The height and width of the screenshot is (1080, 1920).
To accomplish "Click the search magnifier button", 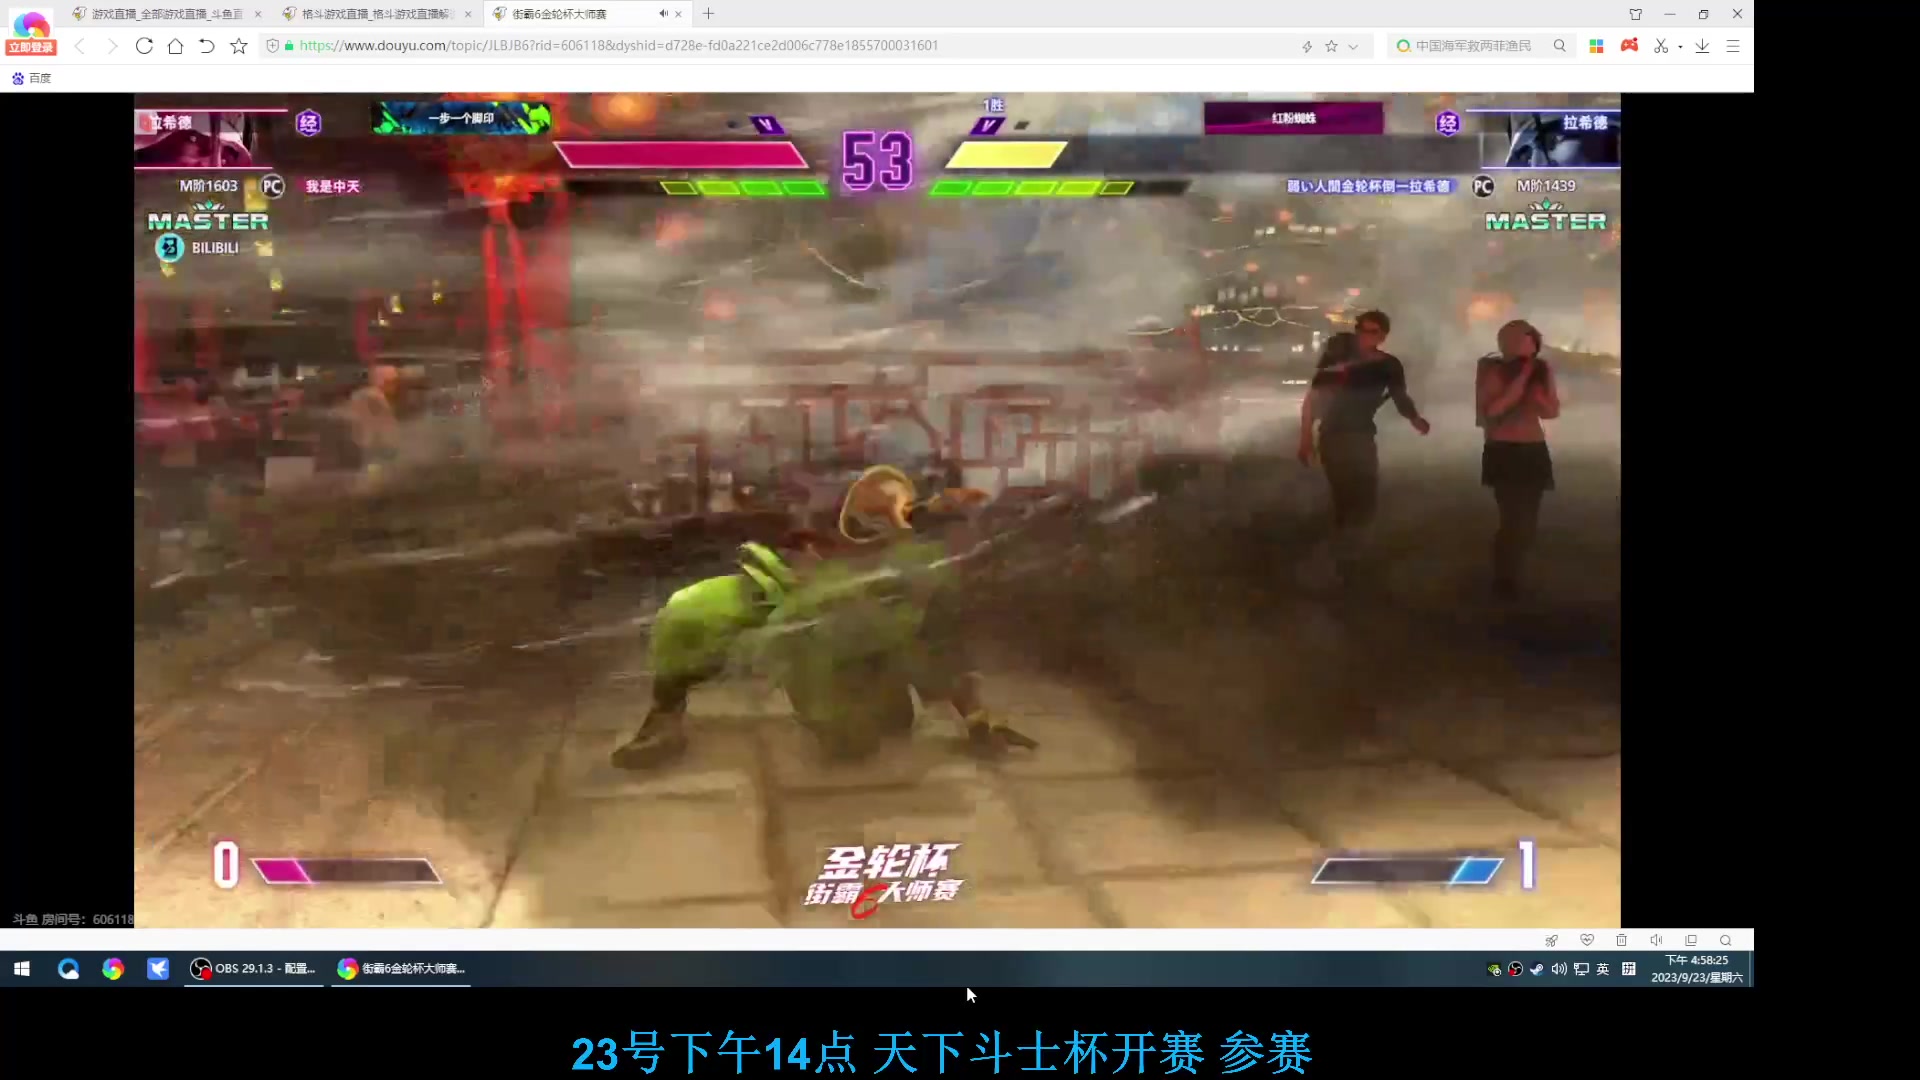I will [1559, 46].
